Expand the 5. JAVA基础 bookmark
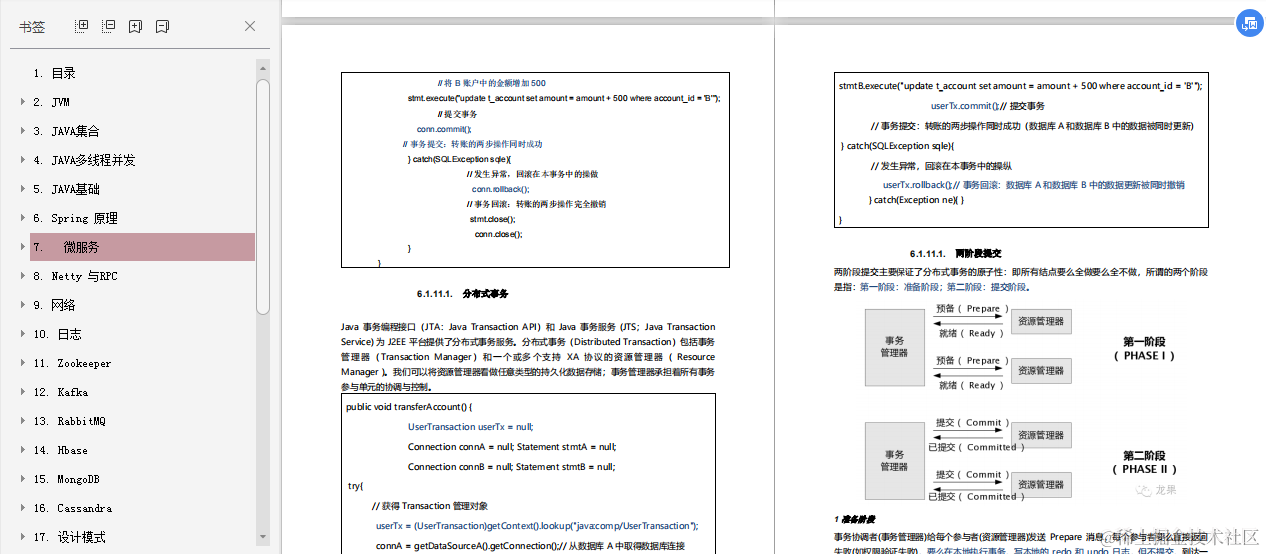 [23, 189]
